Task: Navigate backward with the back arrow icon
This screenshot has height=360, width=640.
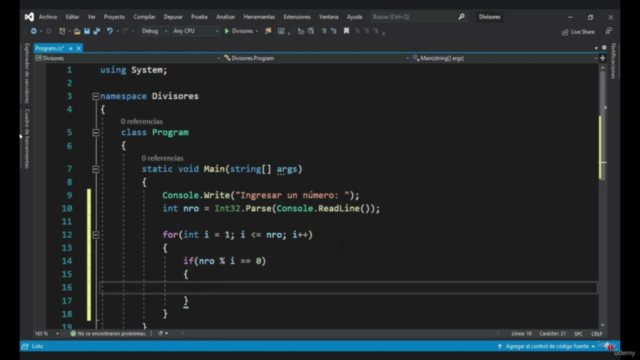Action: click(33, 31)
